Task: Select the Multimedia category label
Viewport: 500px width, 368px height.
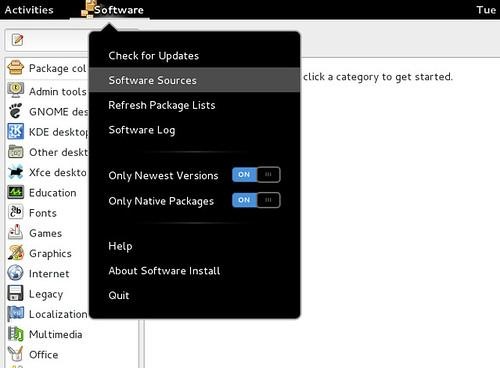Action: point(56,334)
